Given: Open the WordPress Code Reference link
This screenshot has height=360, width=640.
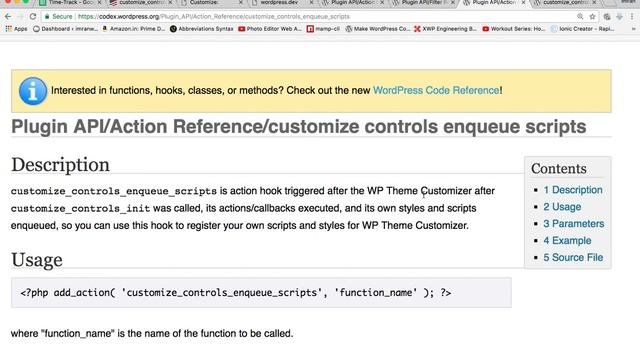Looking at the screenshot, I should click(436, 91).
